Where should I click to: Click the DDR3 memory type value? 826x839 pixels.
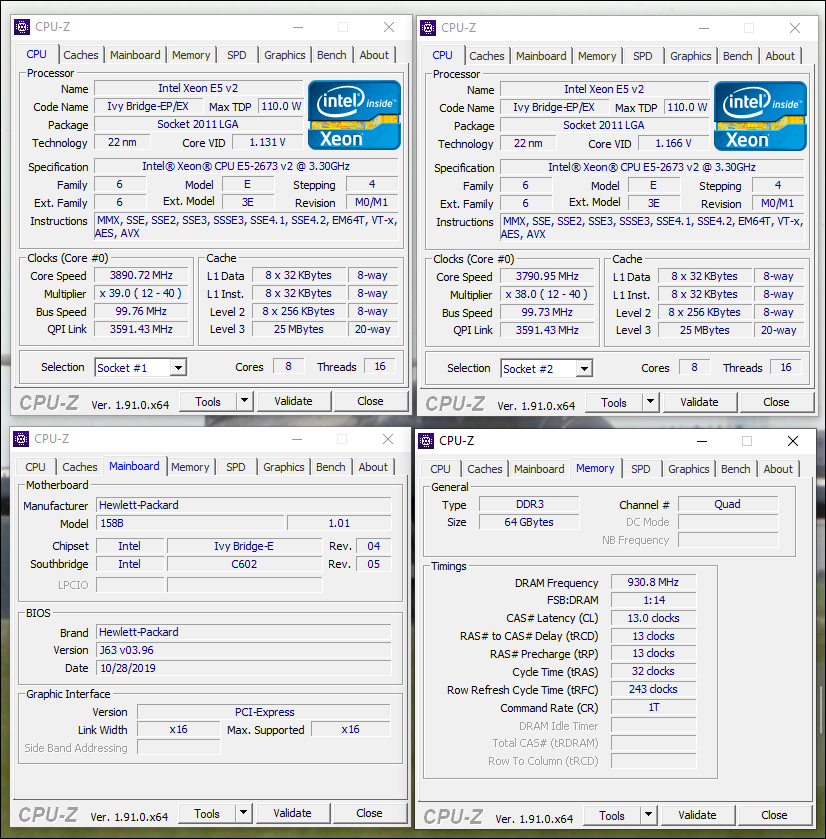529,504
